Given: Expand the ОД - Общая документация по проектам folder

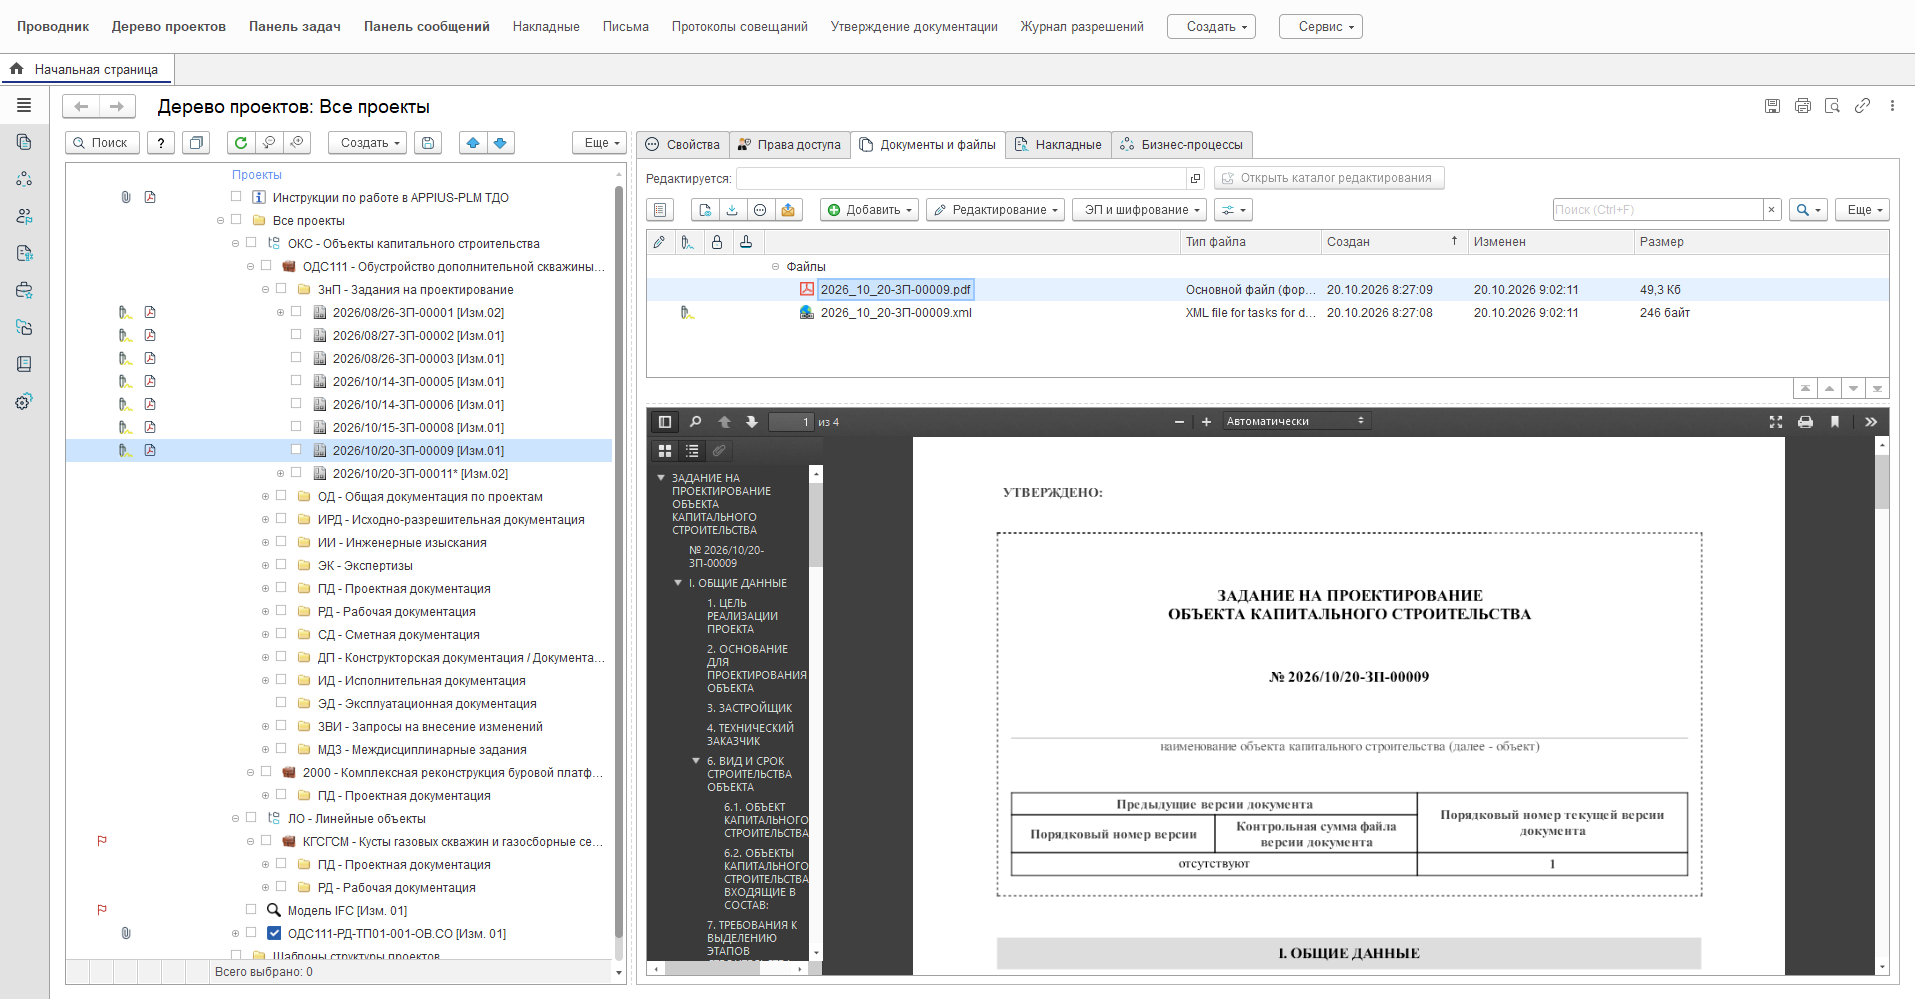Looking at the screenshot, I should [265, 497].
